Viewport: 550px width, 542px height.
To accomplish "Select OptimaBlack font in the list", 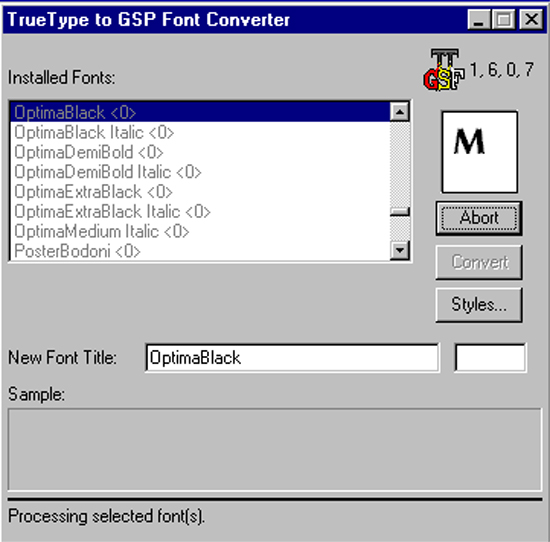I will (200, 112).
